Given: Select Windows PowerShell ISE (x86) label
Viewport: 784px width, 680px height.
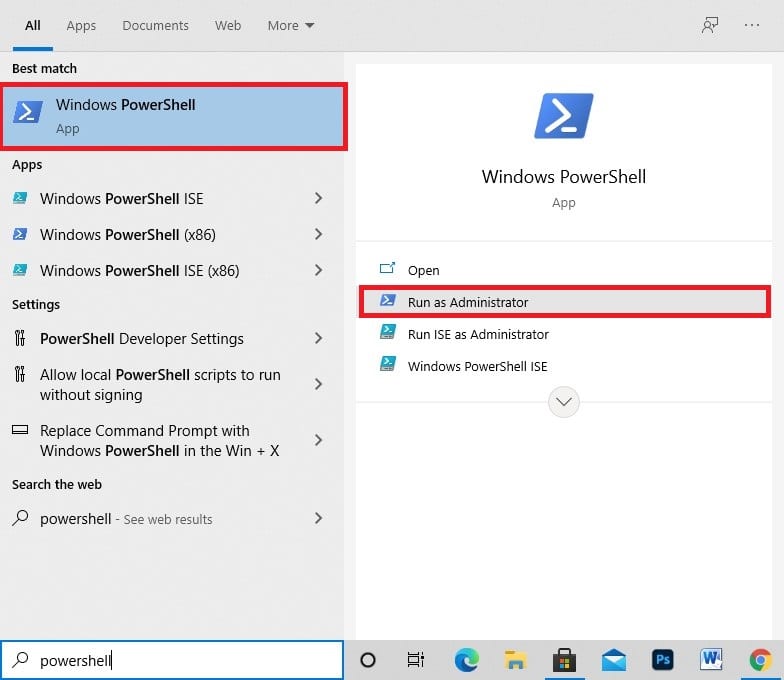Looking at the screenshot, I should pos(140,270).
